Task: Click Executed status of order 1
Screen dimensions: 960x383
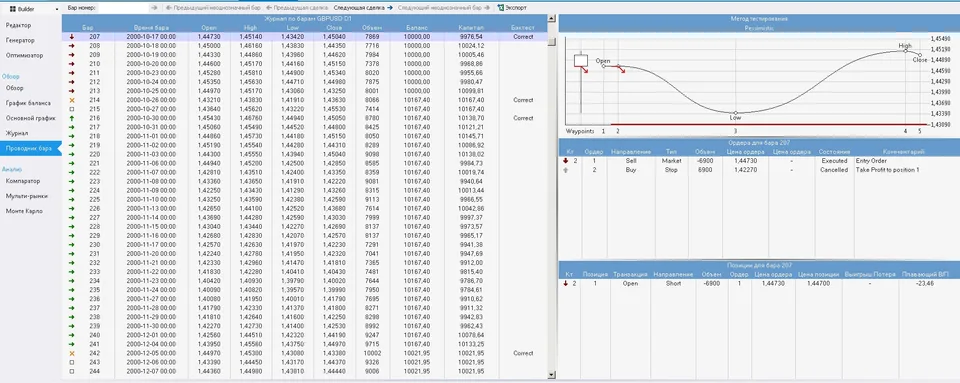Action: pyautogui.click(x=834, y=160)
